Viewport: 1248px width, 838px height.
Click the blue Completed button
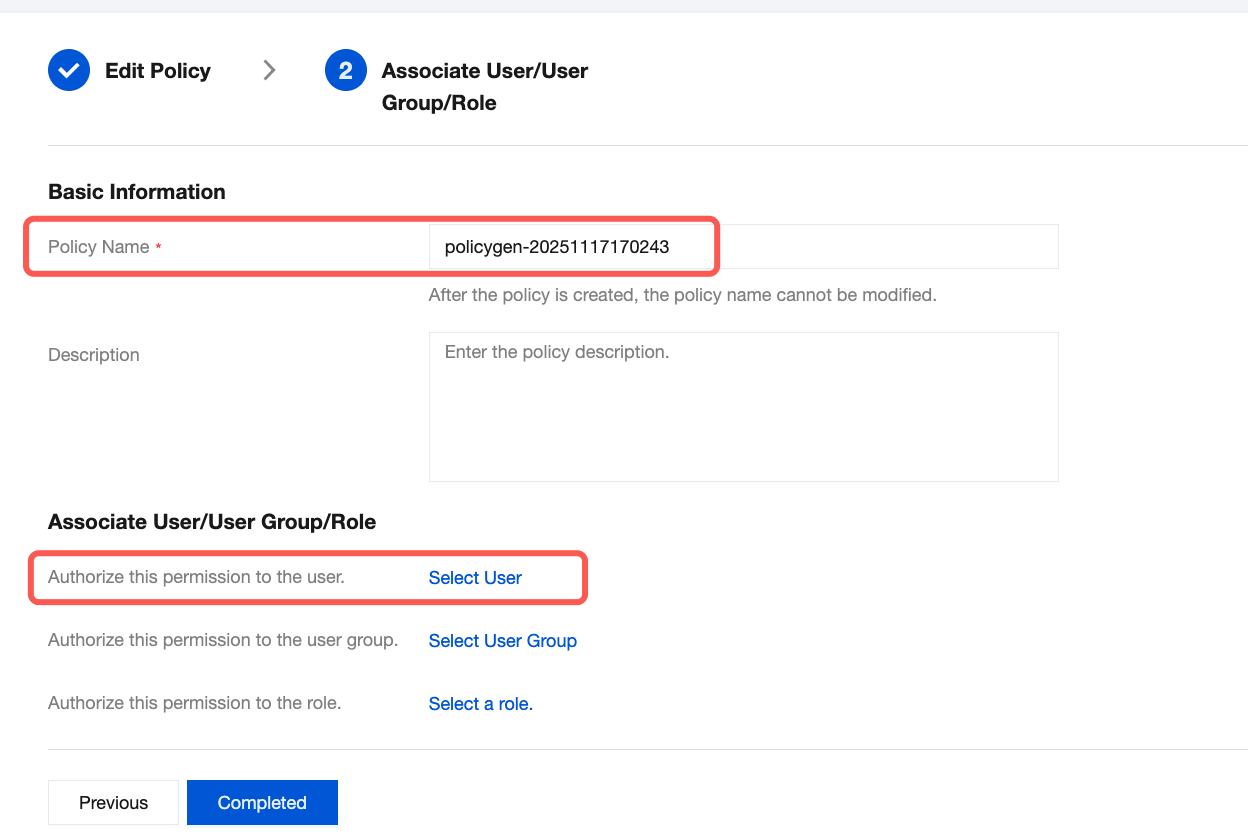click(x=262, y=803)
